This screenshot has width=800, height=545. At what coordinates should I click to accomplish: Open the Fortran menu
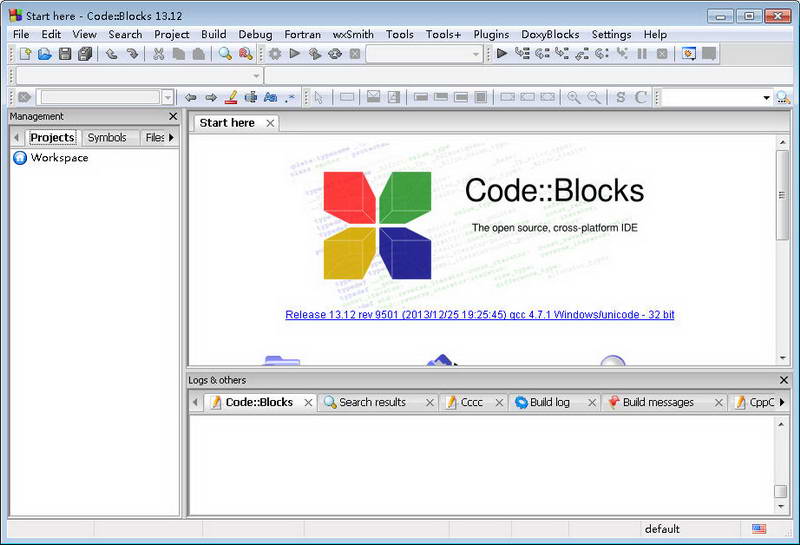point(303,34)
